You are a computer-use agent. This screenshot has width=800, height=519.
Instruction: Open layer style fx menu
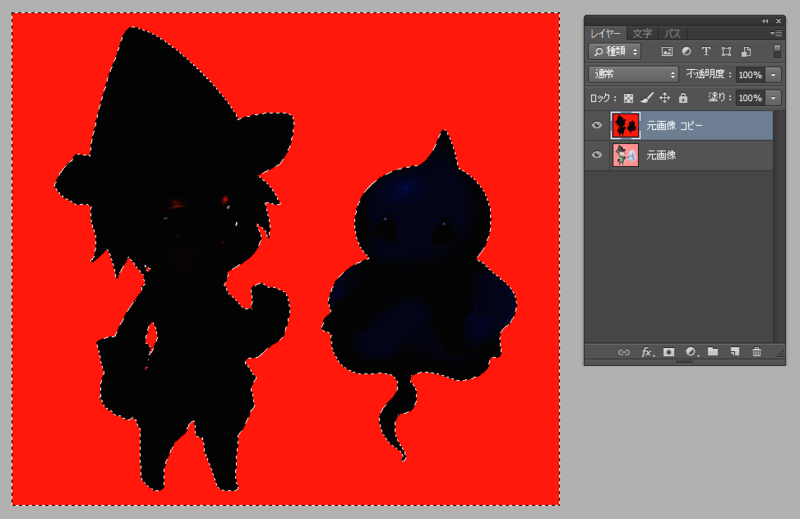click(x=647, y=352)
